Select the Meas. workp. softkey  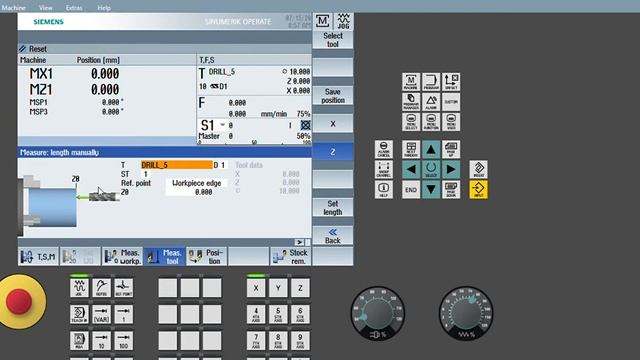pos(122,257)
